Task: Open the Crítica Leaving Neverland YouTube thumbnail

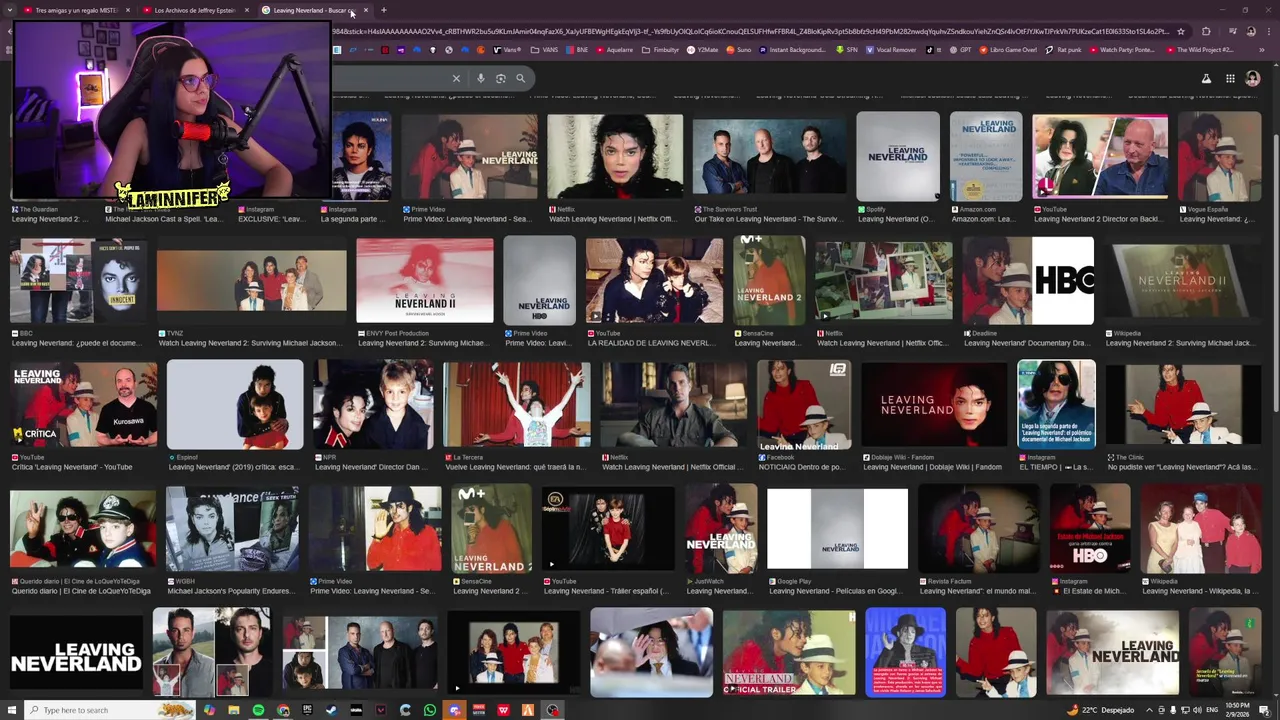Action: (83, 405)
